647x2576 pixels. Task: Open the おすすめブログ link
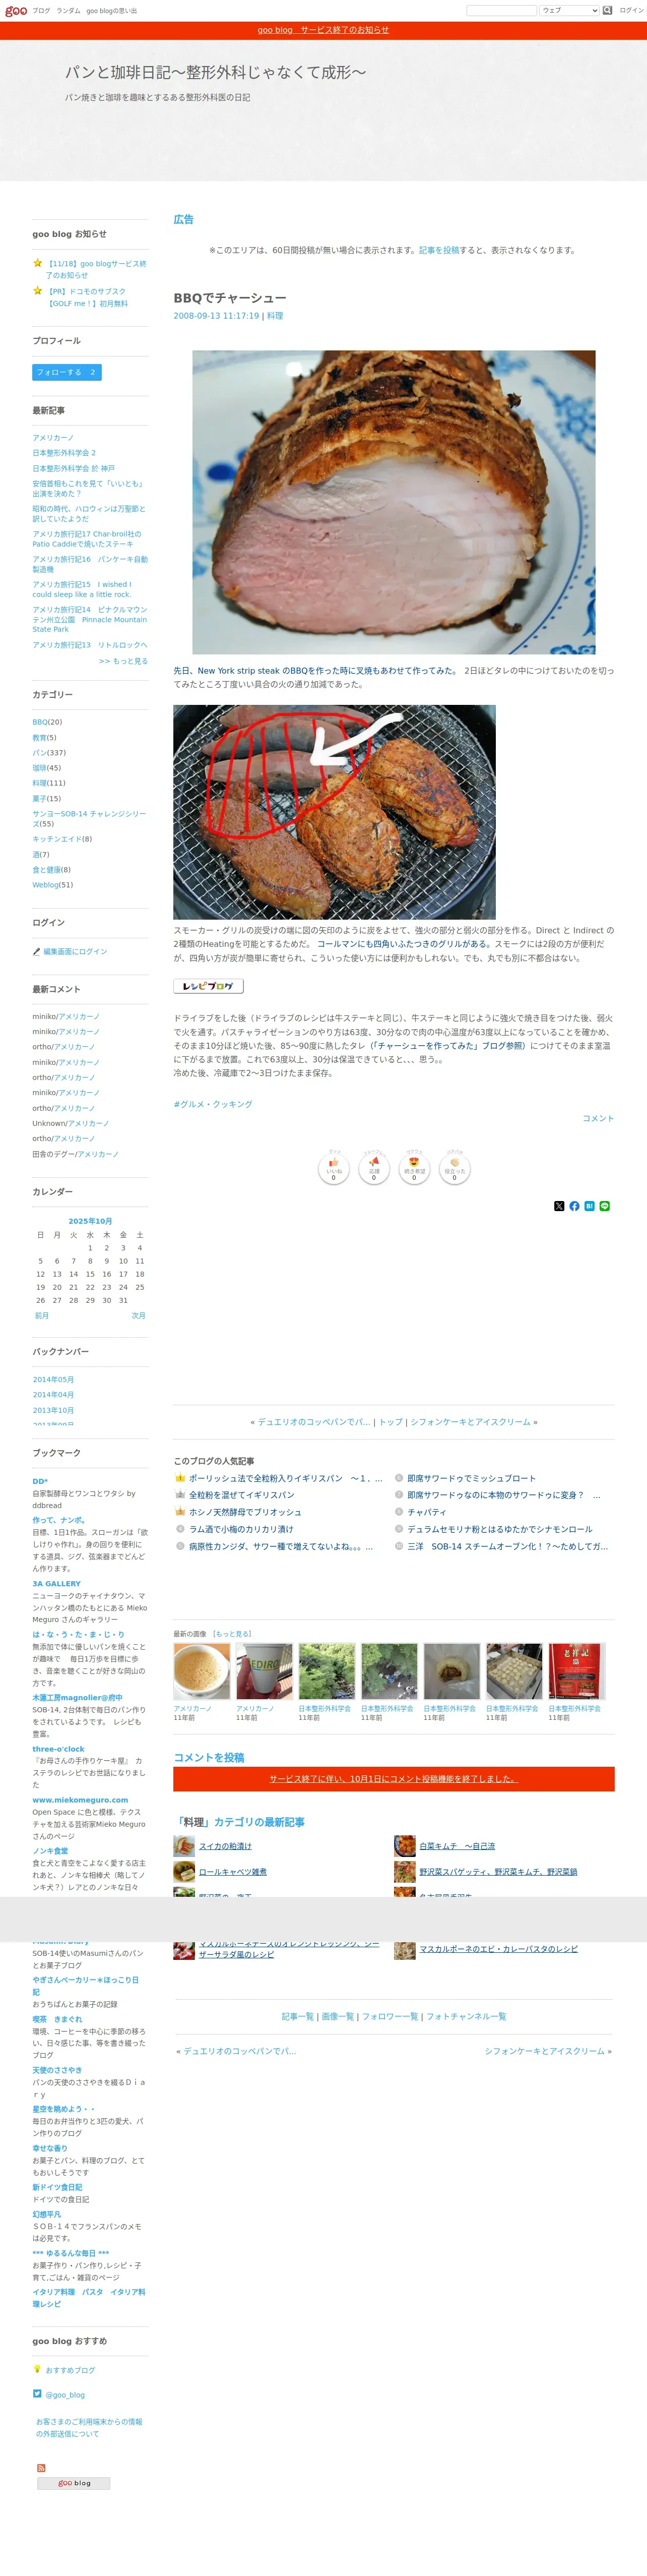tap(70, 2370)
